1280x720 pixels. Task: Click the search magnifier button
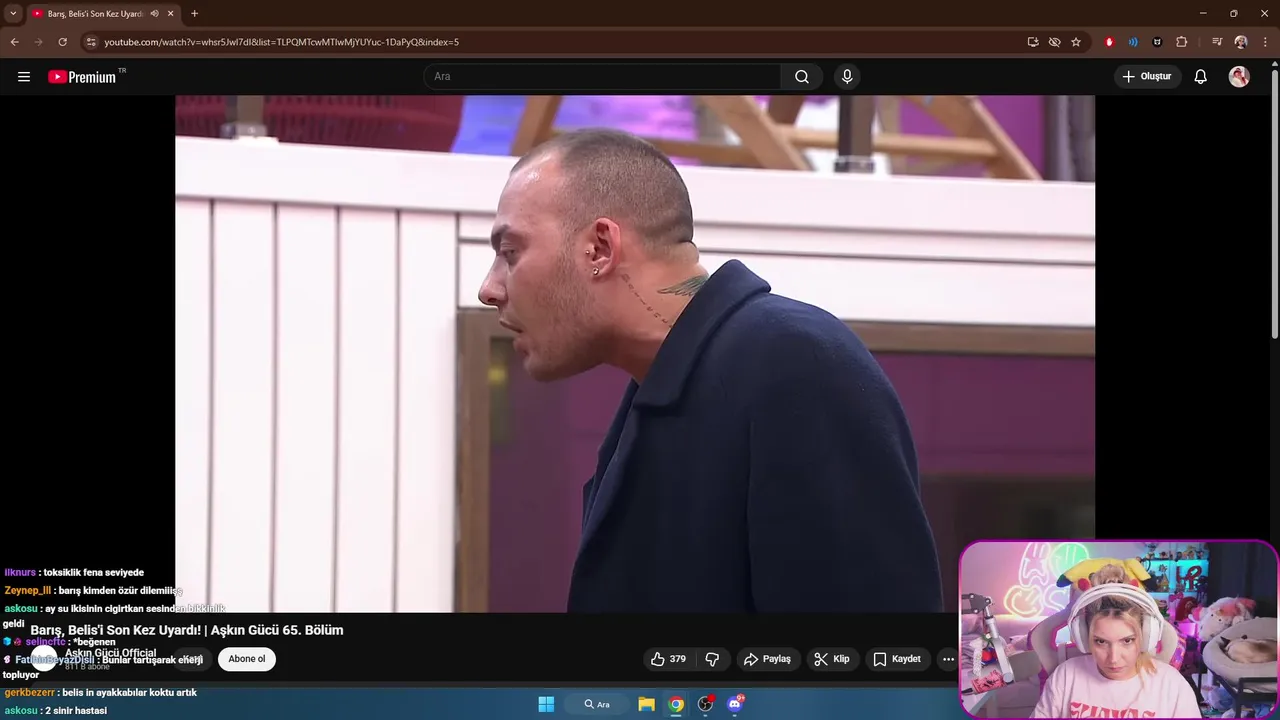(802, 77)
